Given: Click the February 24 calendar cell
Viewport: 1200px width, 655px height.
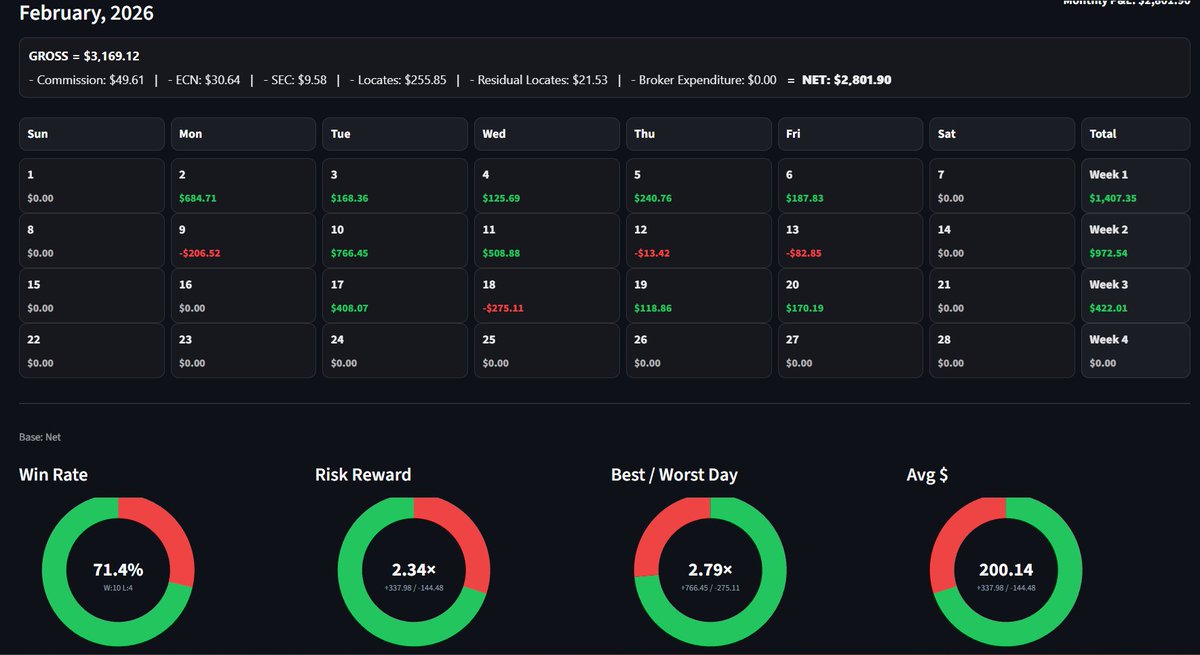Looking at the screenshot, I should (x=395, y=350).
